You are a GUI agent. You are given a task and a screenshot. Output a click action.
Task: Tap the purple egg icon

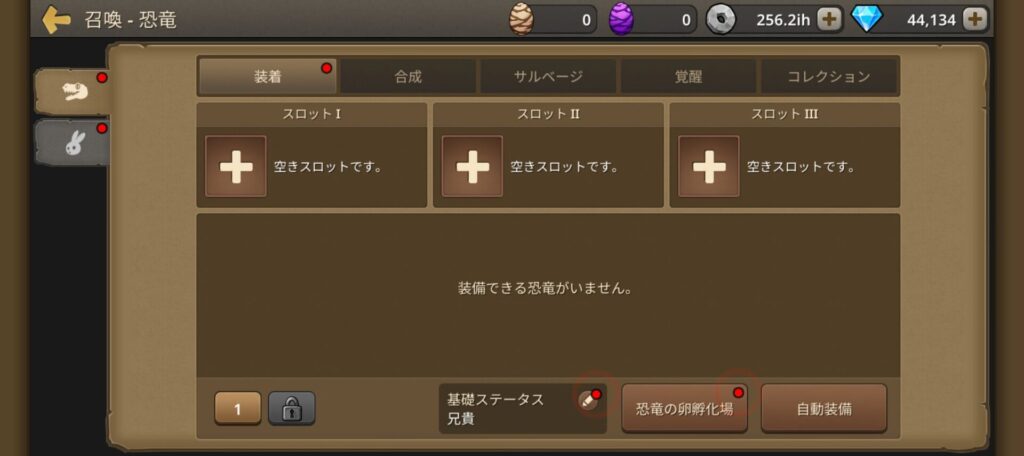click(621, 19)
